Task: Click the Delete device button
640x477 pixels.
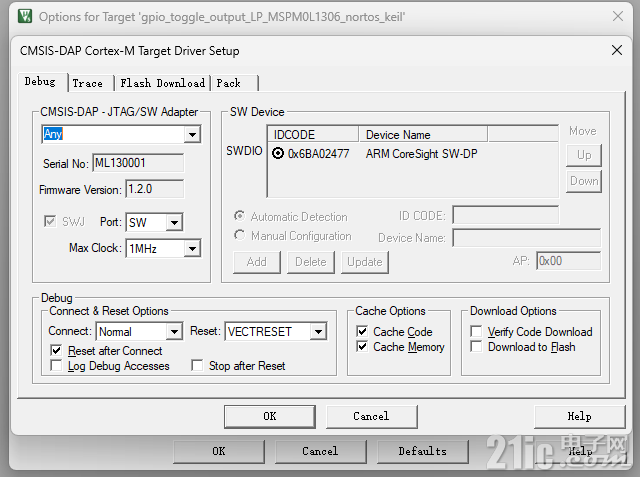Action: [311, 262]
